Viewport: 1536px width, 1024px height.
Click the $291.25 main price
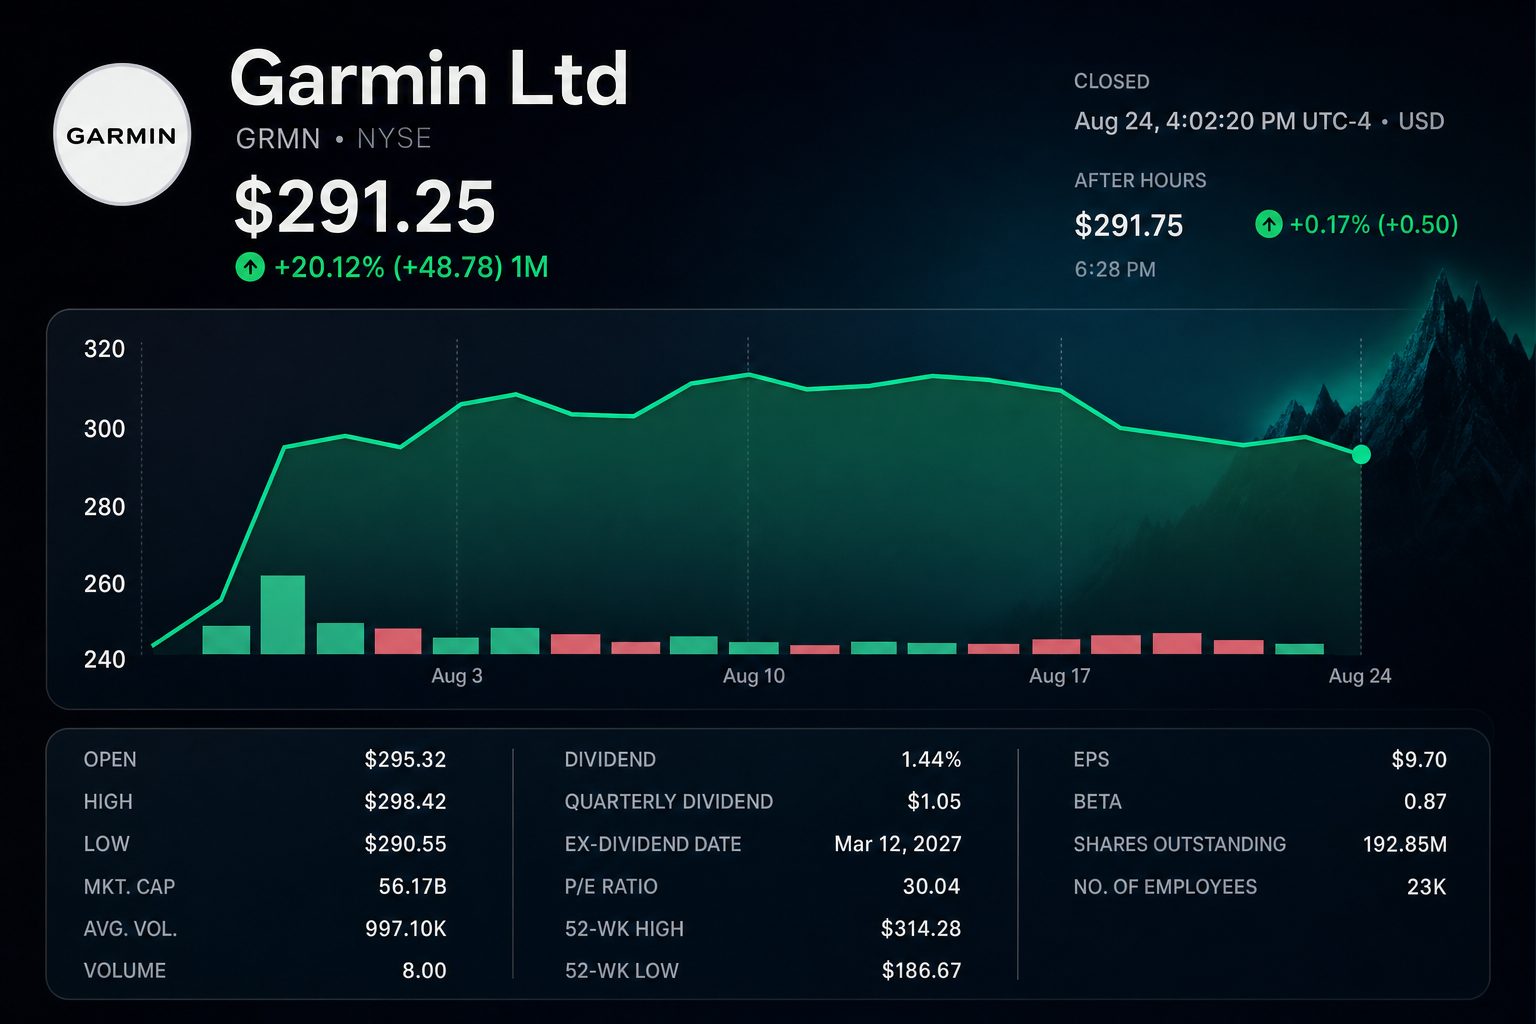tap(365, 207)
